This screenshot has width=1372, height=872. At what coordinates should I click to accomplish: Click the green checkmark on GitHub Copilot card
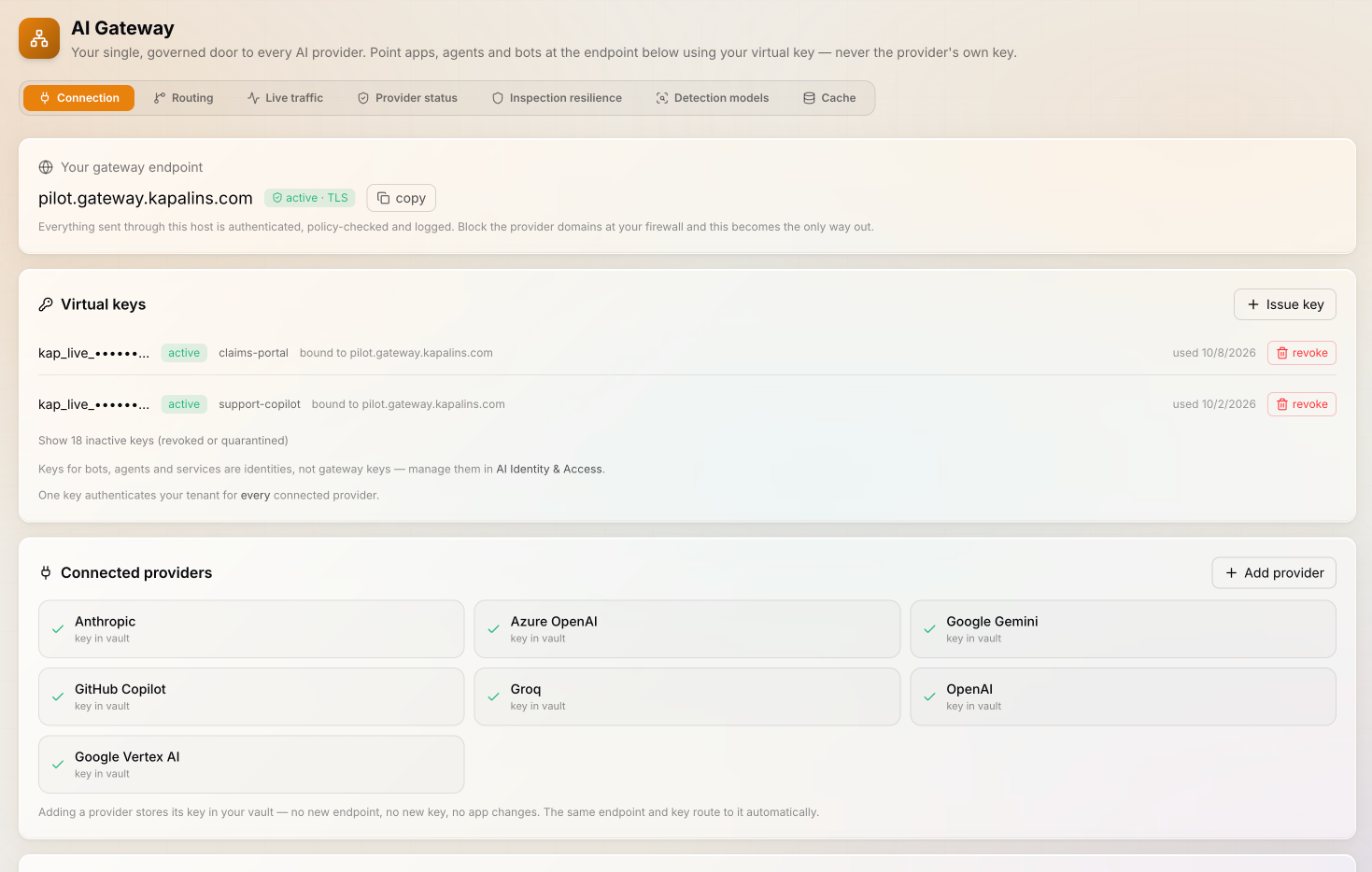58,697
